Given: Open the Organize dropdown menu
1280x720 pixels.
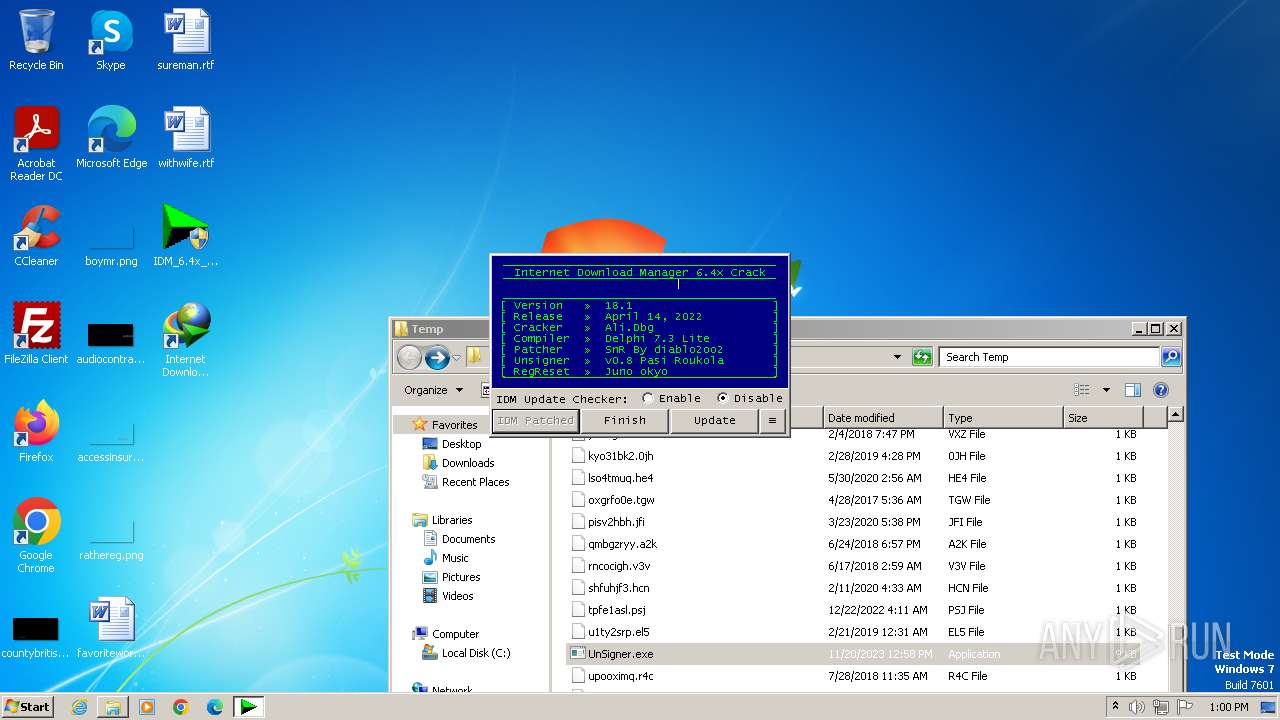Looking at the screenshot, I should click(434, 390).
